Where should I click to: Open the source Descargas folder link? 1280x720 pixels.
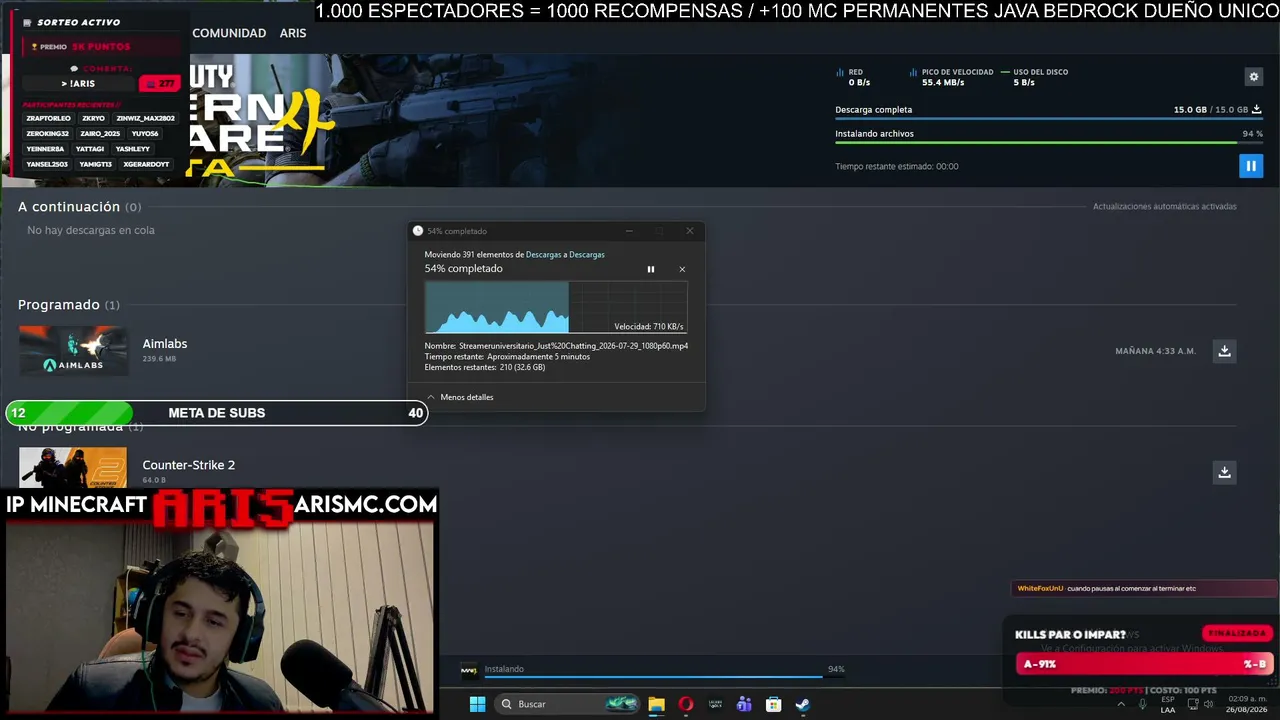[x=545, y=255]
